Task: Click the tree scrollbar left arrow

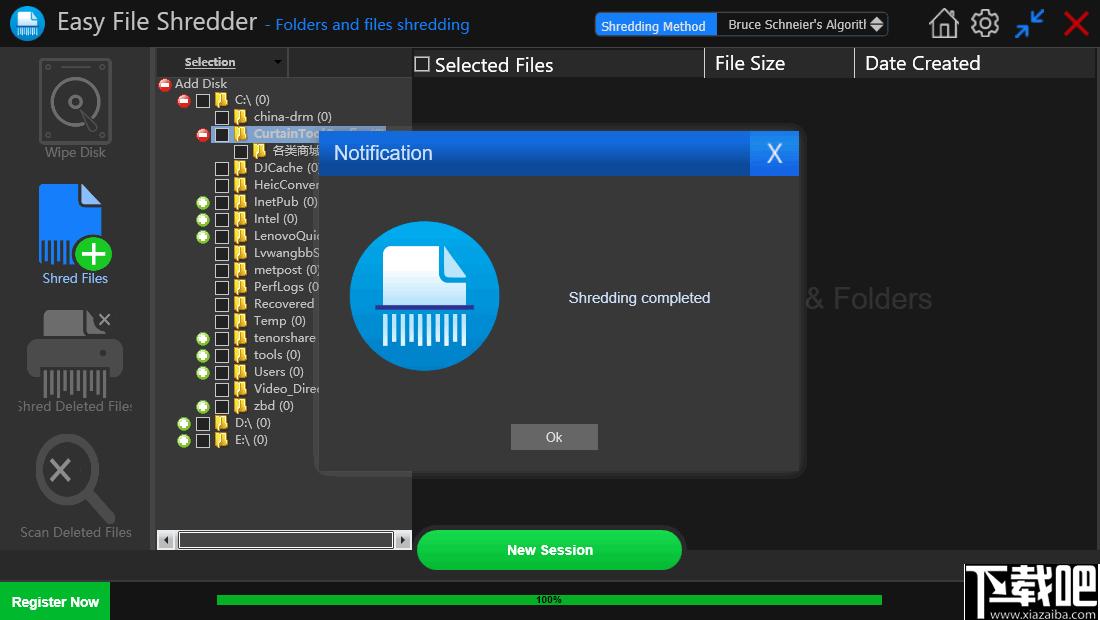Action: point(166,540)
